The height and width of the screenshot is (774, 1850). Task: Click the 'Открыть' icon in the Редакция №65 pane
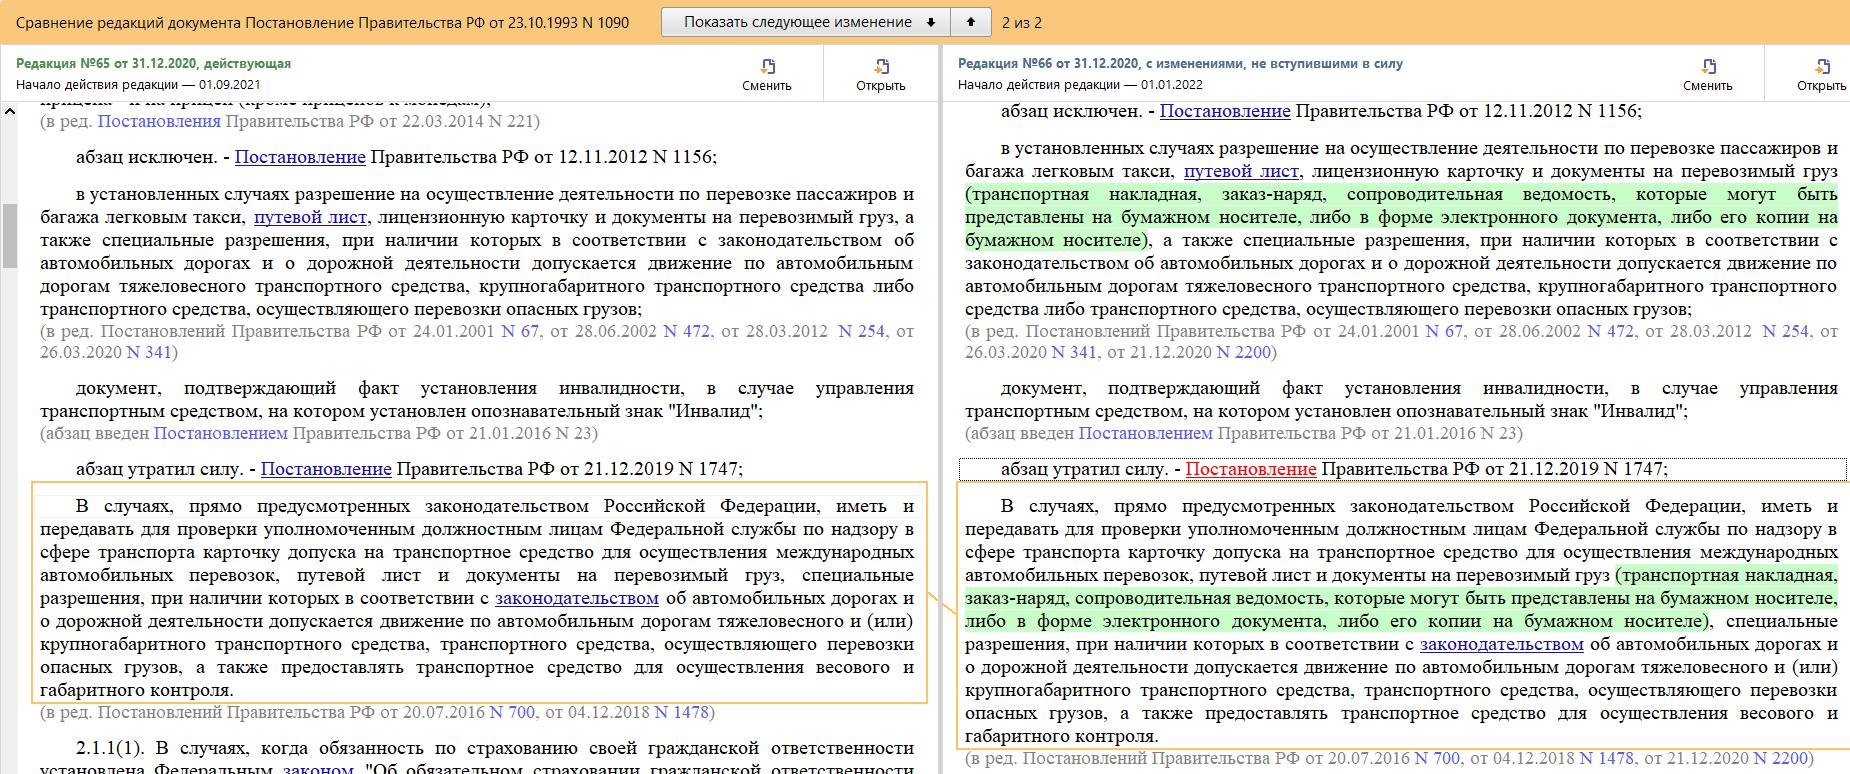pyautogui.click(x=881, y=68)
